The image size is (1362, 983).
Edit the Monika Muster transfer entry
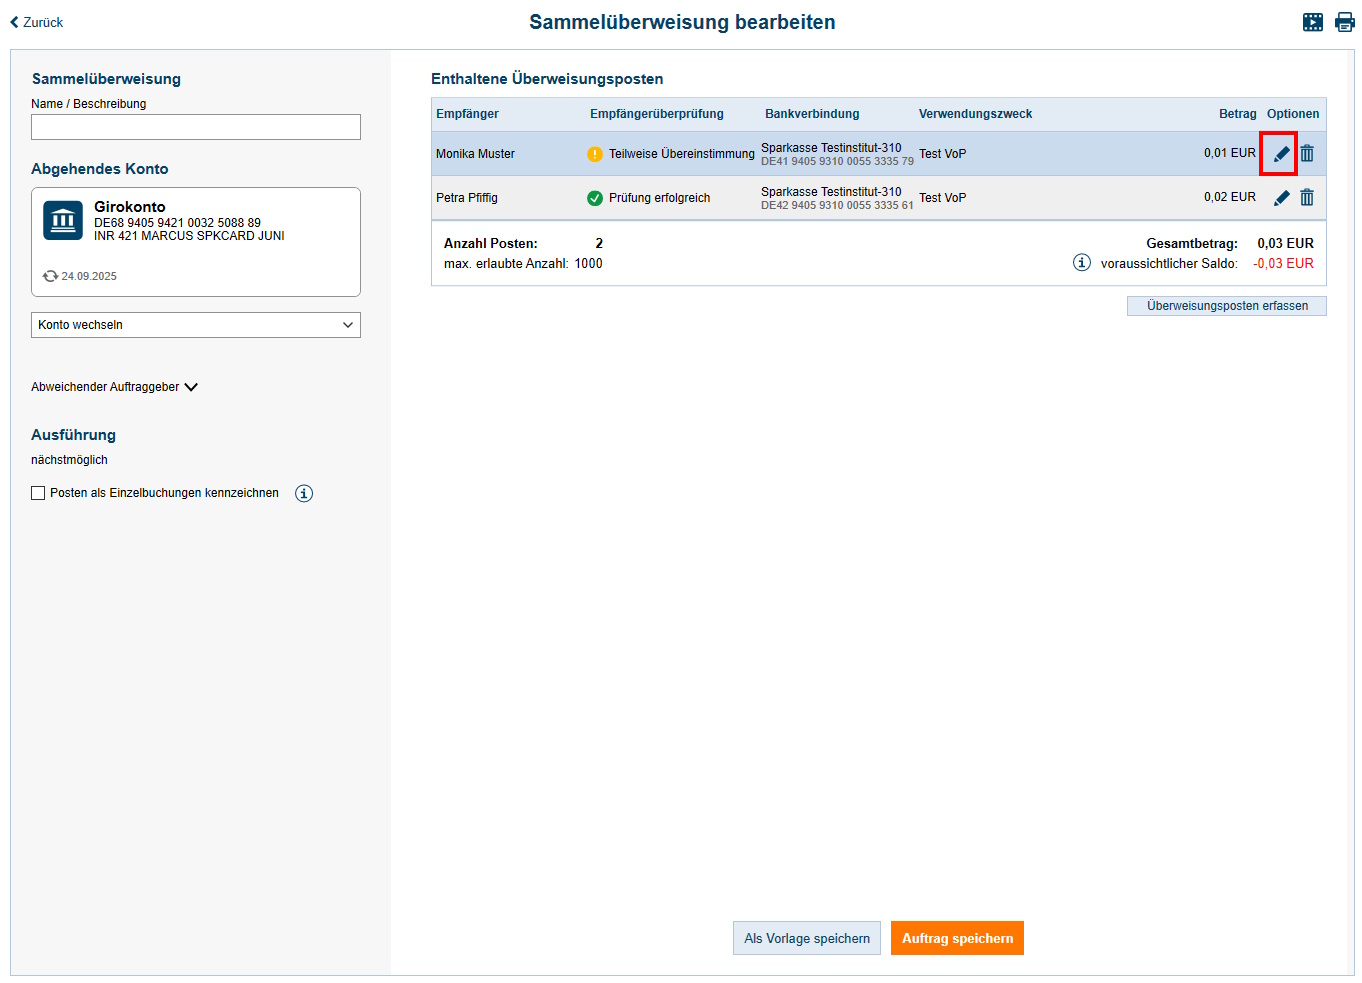click(1281, 154)
